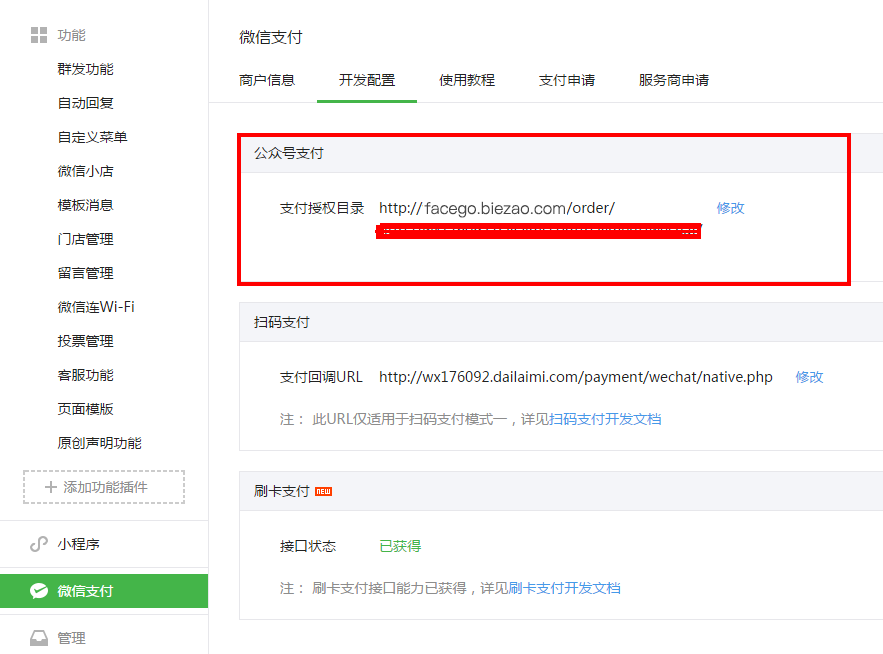
Task: Switch to the 商户信息 tab
Action: tap(267, 80)
